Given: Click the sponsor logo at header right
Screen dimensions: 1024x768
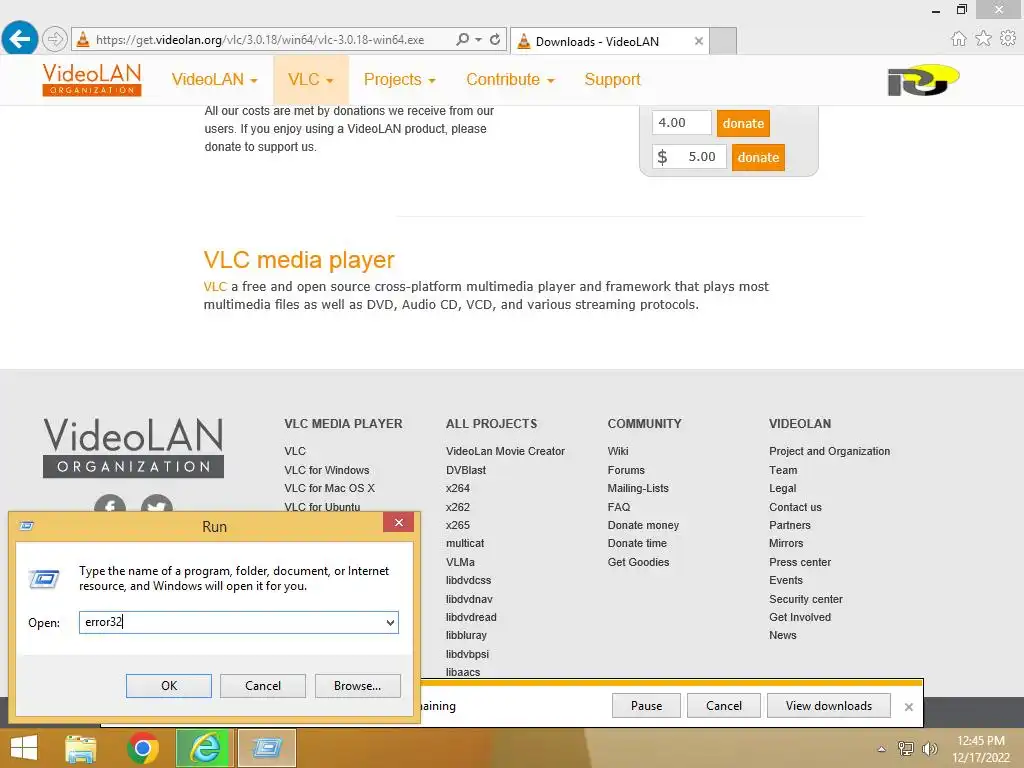Looking at the screenshot, I should click(923, 80).
